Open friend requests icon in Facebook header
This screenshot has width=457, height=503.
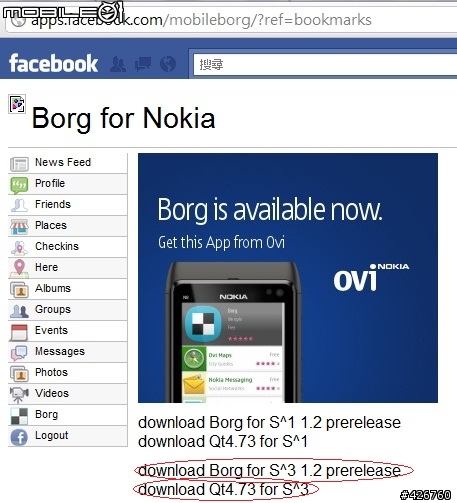click(x=118, y=64)
